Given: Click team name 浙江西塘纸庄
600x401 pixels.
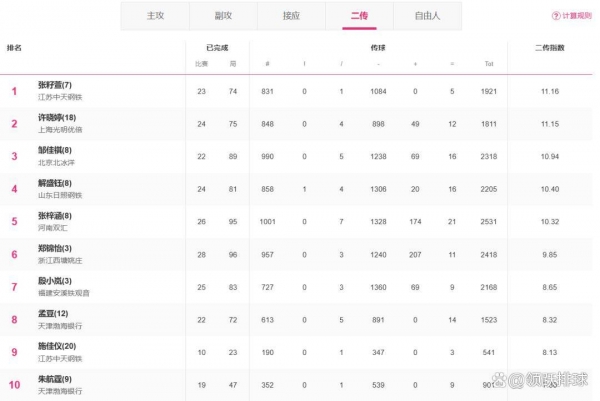Looking at the screenshot, I should pos(59,260).
